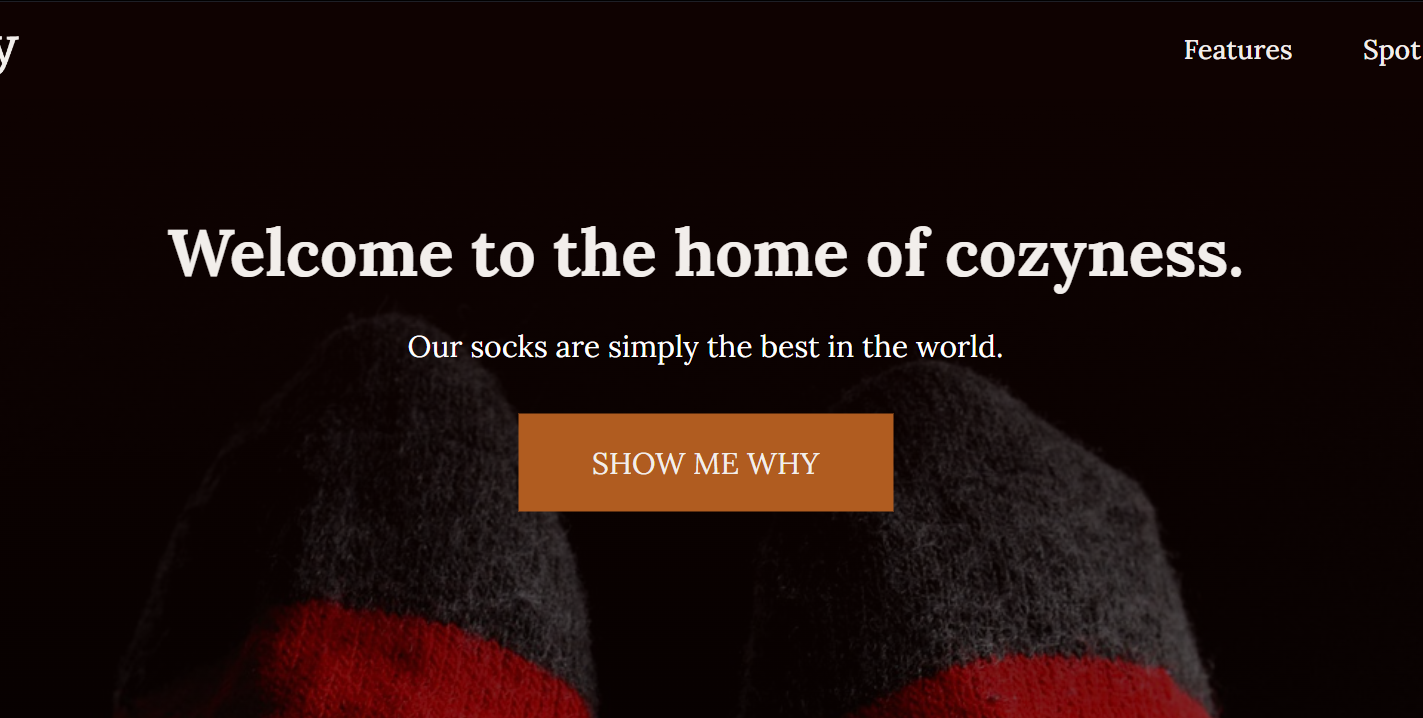Click the word socks in the tagline
This screenshot has height=718, width=1423.
(508, 347)
